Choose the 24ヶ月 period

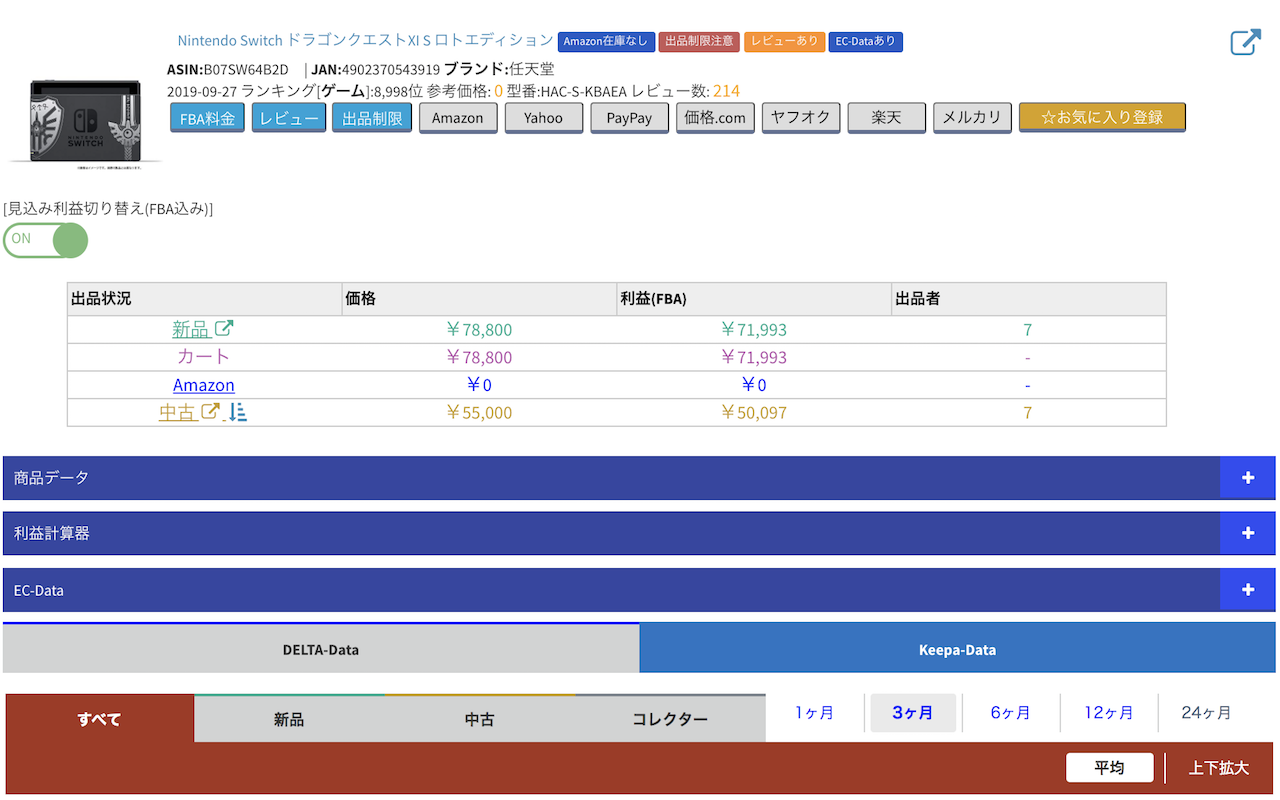1207,713
